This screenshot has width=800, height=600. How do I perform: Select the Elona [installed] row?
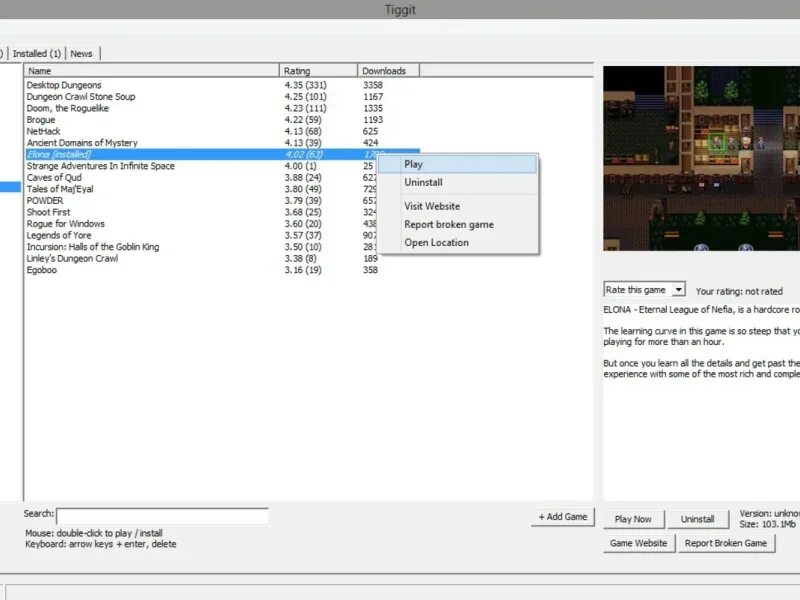point(222,155)
